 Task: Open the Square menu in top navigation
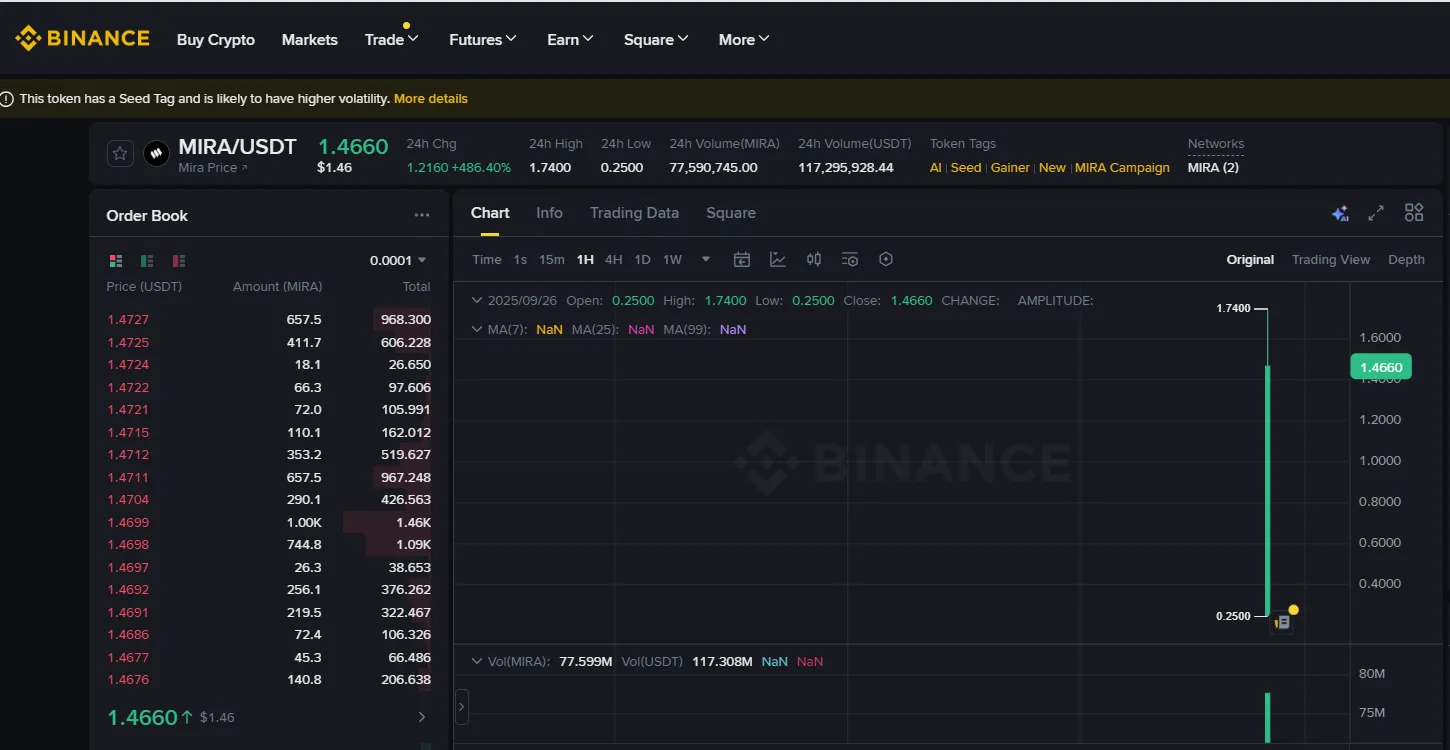click(656, 40)
